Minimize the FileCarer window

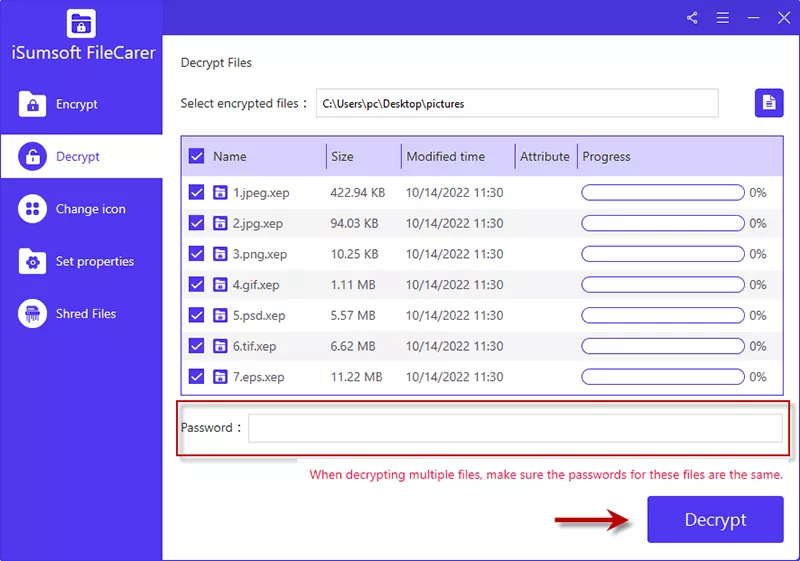tap(753, 18)
